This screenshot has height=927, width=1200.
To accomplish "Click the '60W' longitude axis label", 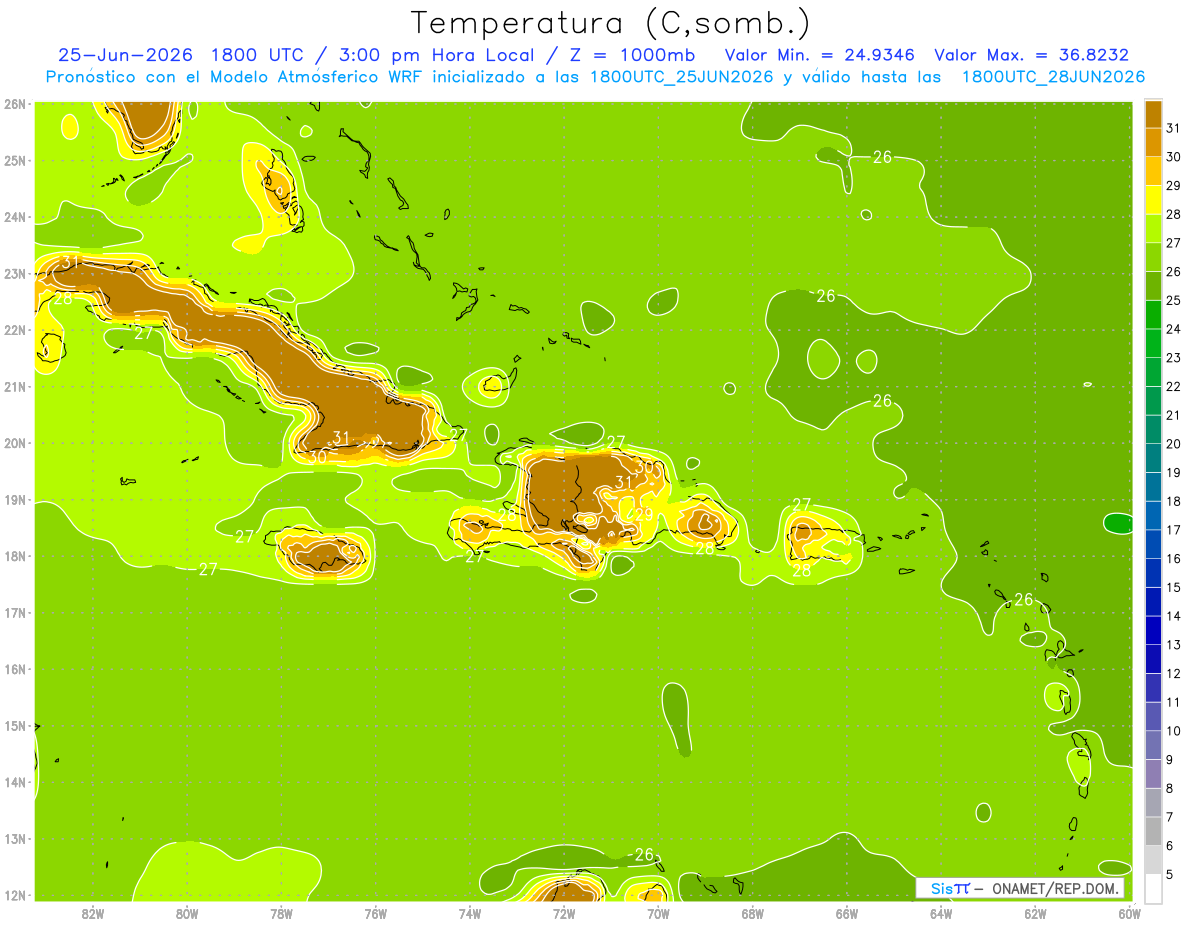I will point(1129,913).
